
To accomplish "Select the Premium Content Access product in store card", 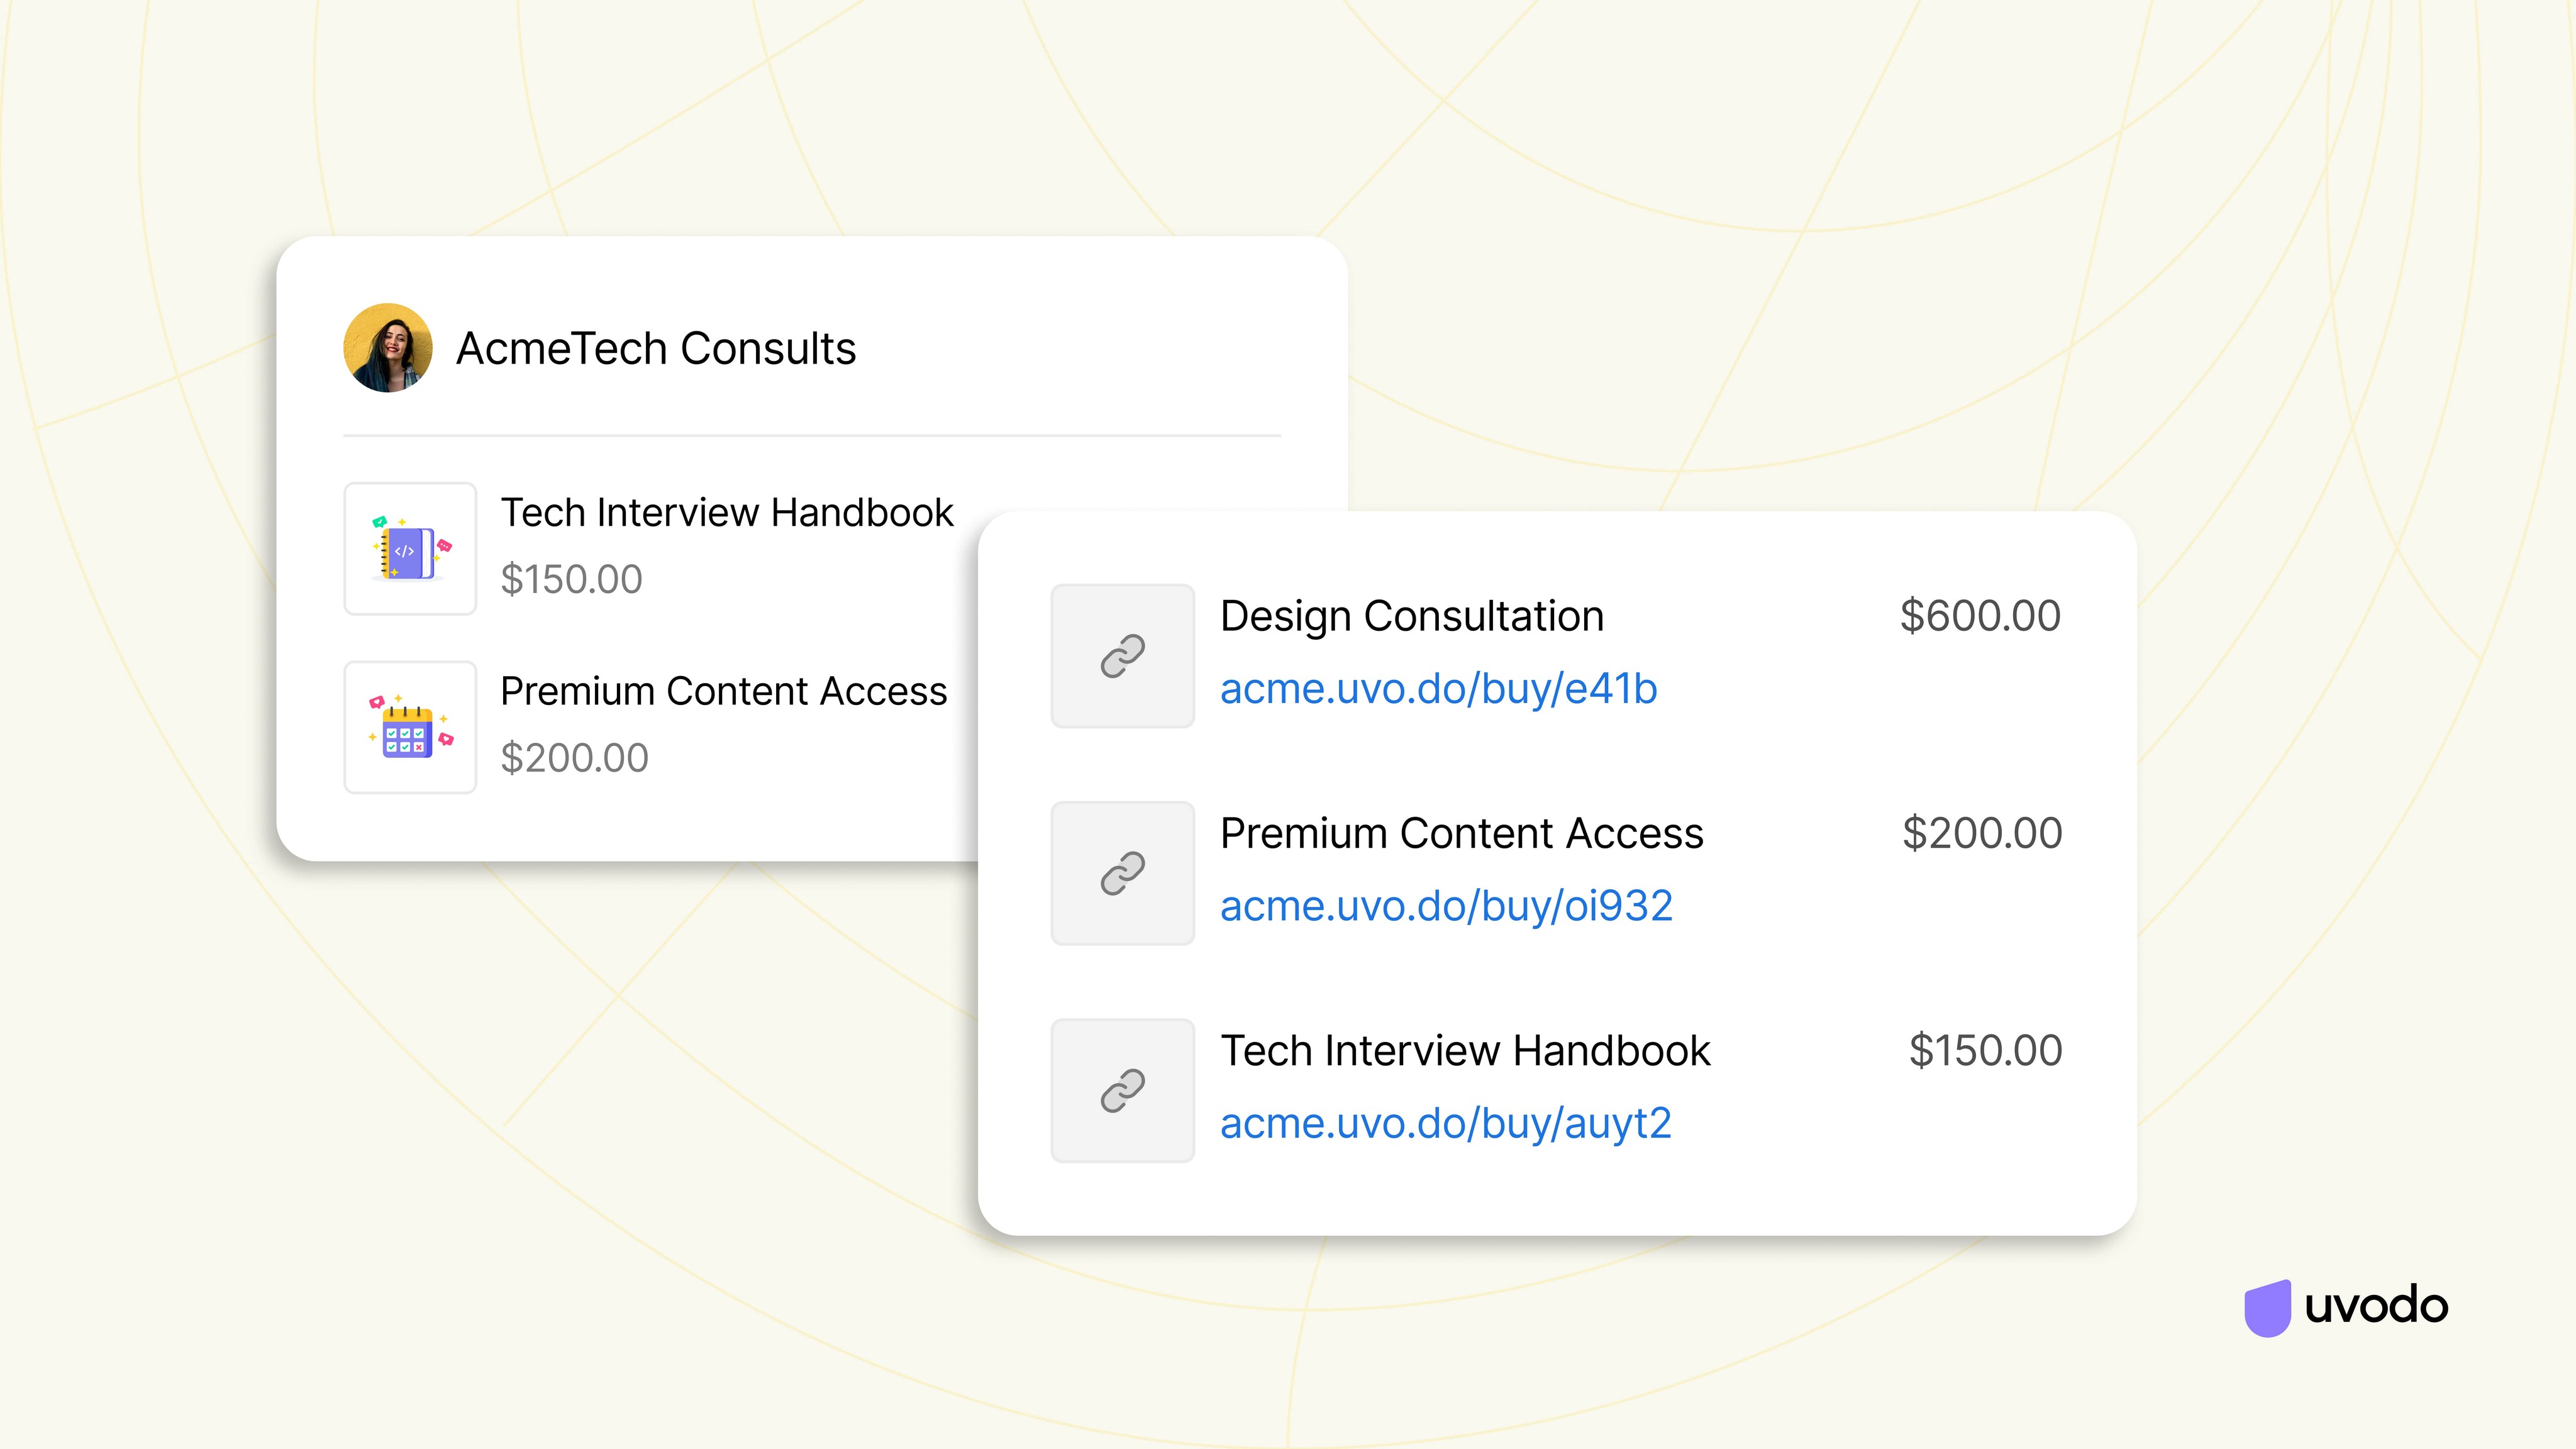I will pyautogui.click(x=723, y=691).
